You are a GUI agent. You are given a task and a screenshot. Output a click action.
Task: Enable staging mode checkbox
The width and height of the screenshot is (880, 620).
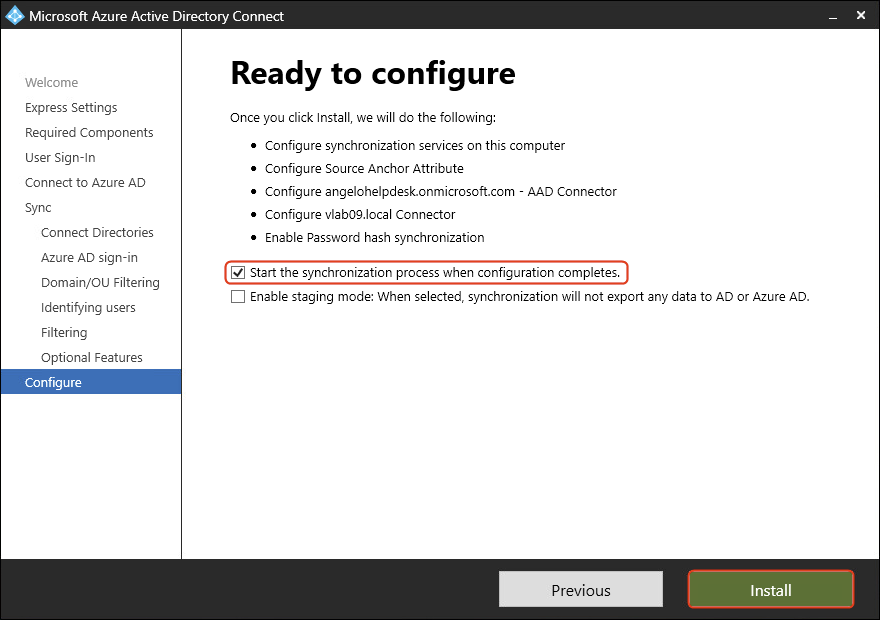238,297
